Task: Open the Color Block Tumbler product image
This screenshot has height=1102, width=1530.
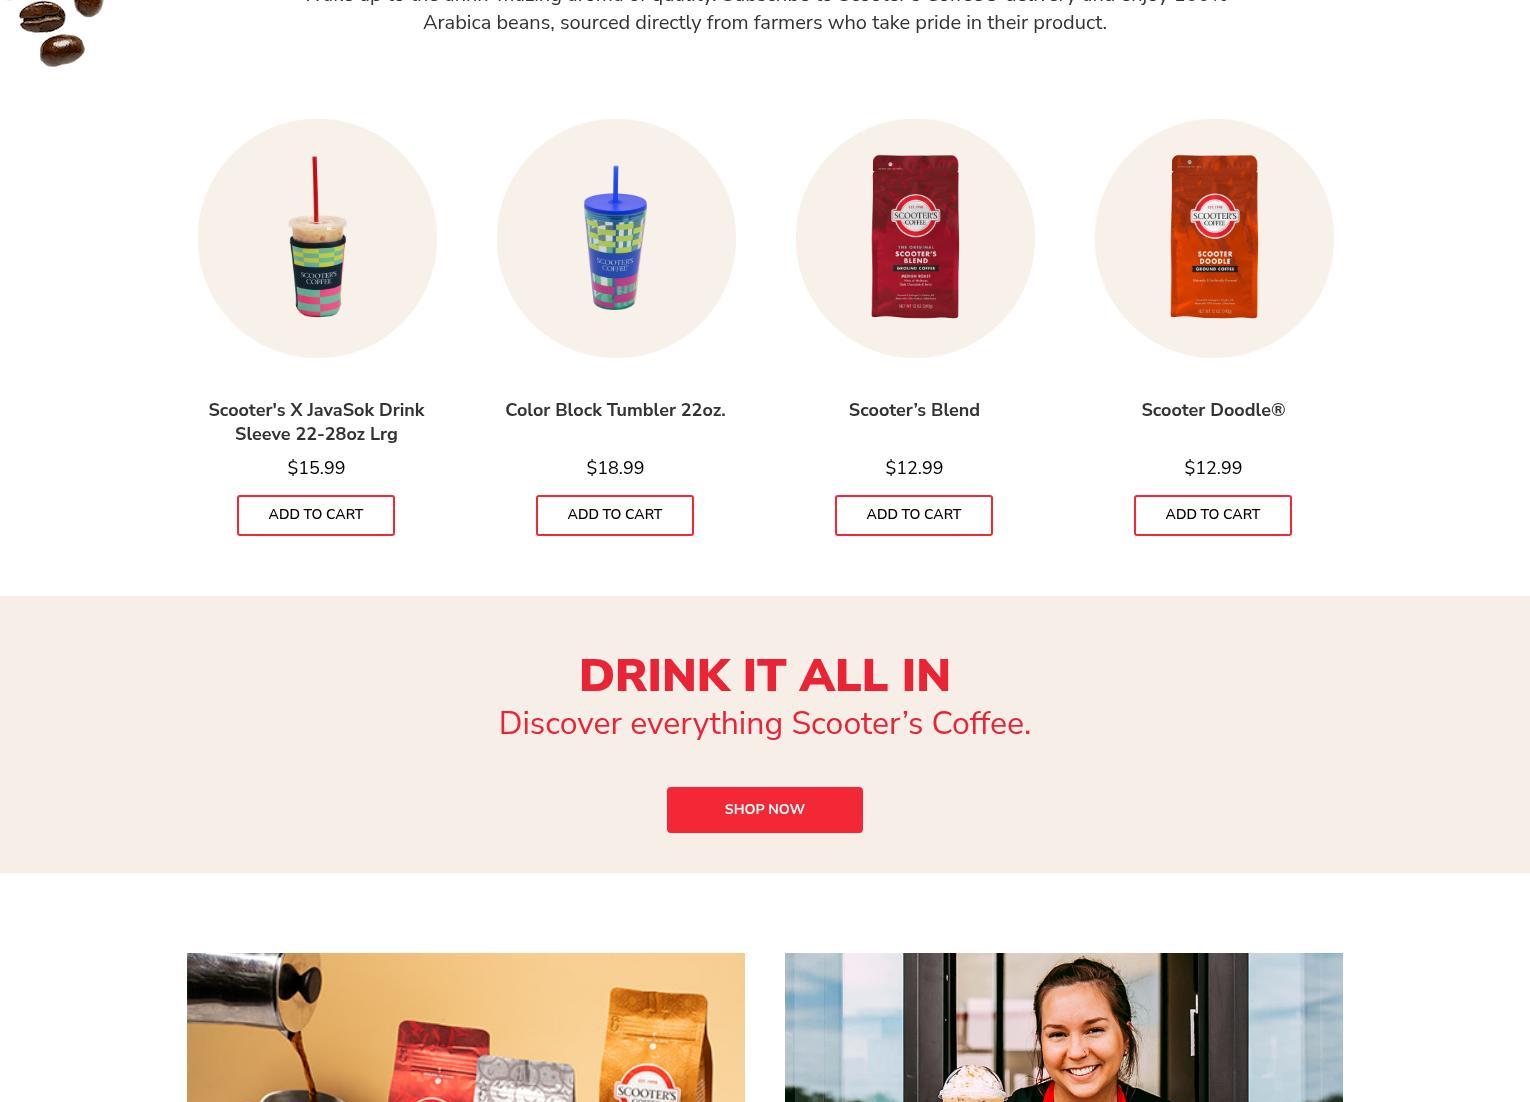Action: [616, 238]
